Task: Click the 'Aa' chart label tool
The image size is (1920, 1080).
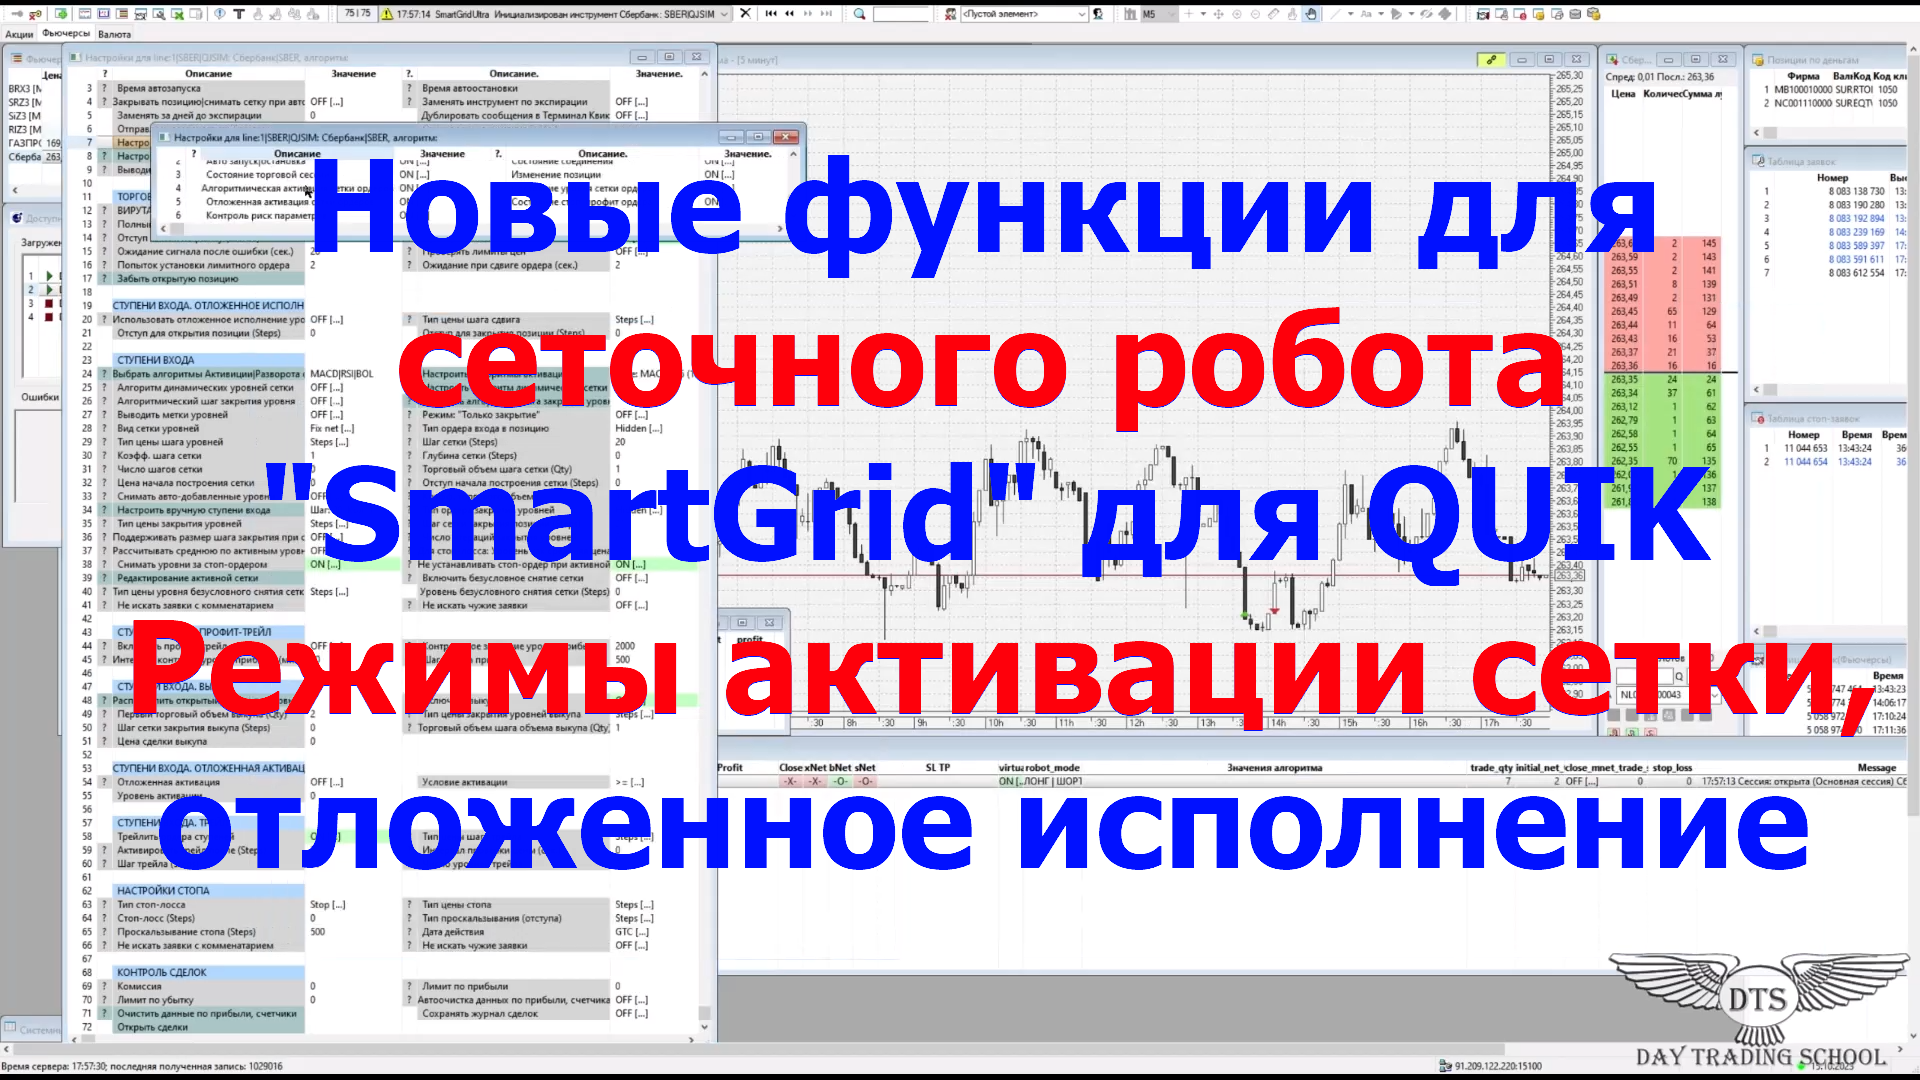Action: point(1367,14)
